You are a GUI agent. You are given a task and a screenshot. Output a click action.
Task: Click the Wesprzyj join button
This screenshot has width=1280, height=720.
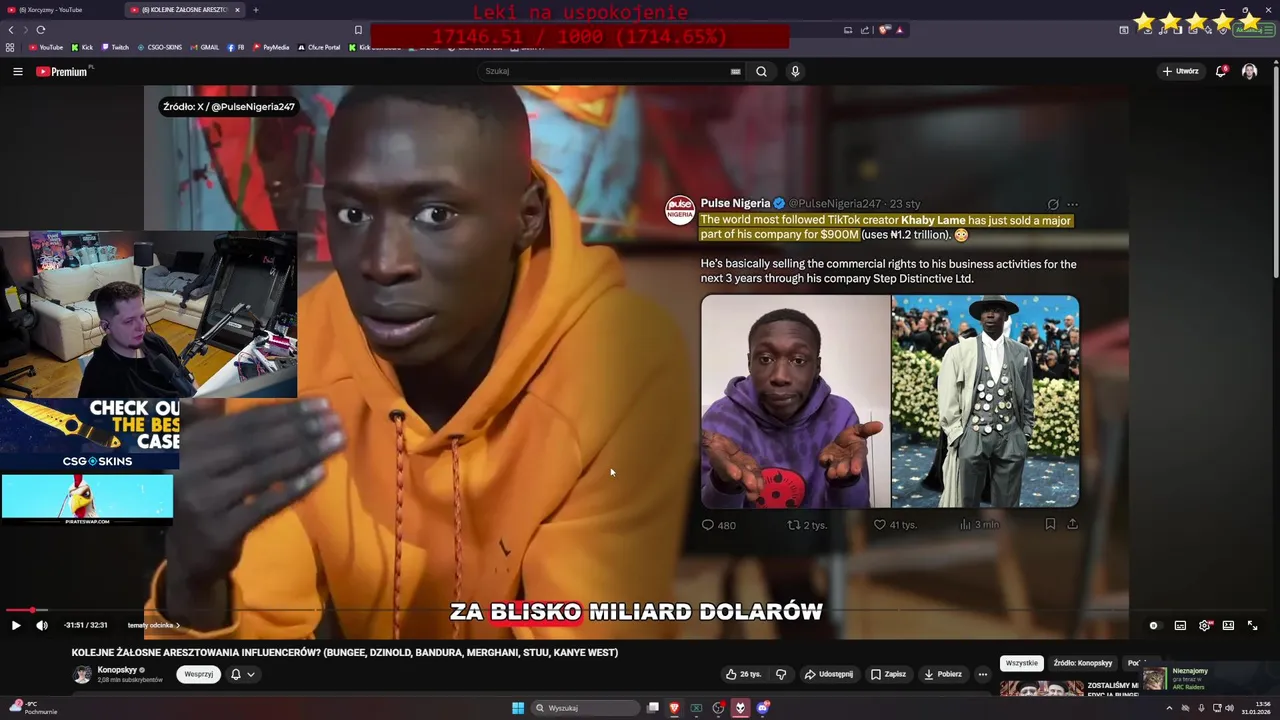click(x=198, y=674)
